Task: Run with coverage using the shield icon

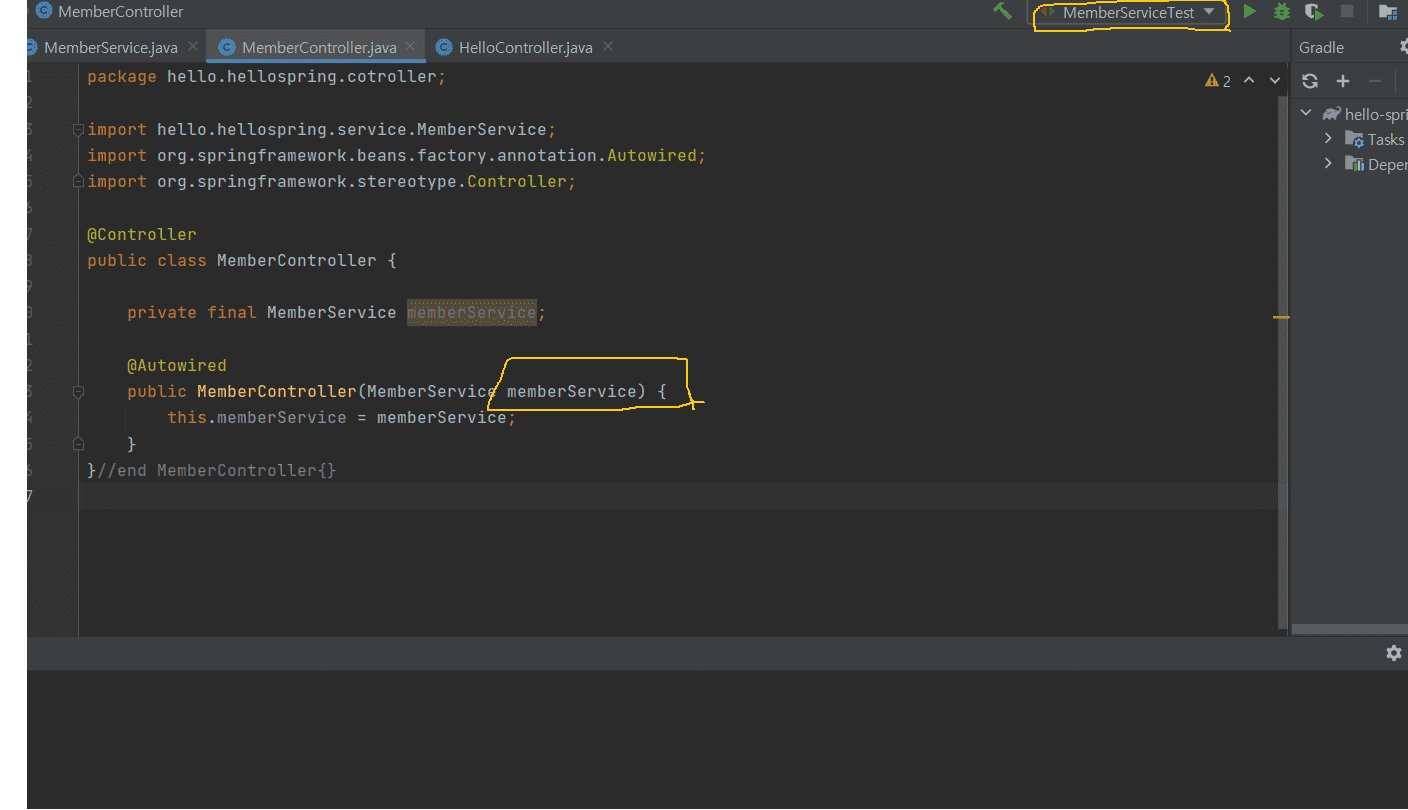Action: click(x=1314, y=12)
